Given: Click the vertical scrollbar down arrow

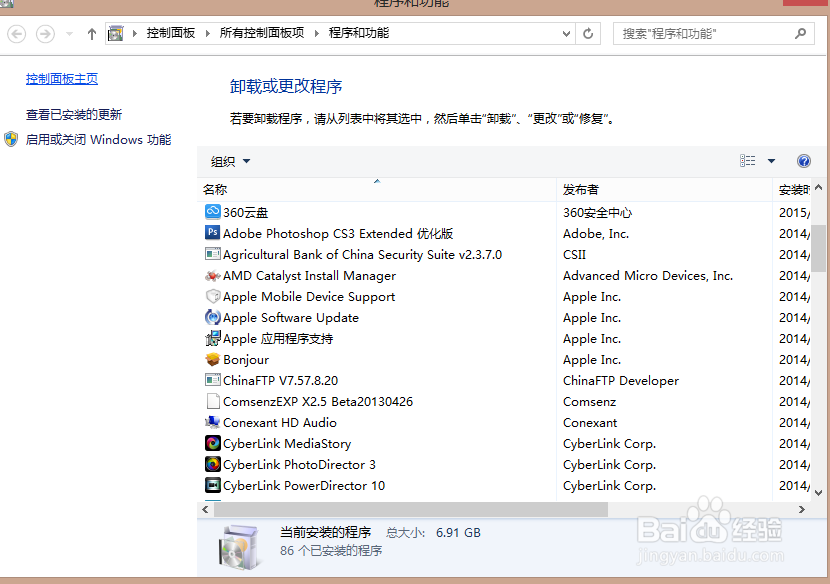Looking at the screenshot, I should tap(818, 492).
